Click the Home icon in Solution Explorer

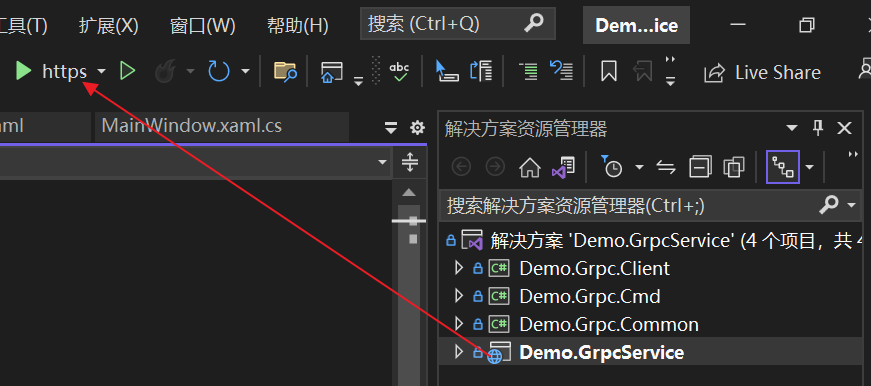coord(529,167)
